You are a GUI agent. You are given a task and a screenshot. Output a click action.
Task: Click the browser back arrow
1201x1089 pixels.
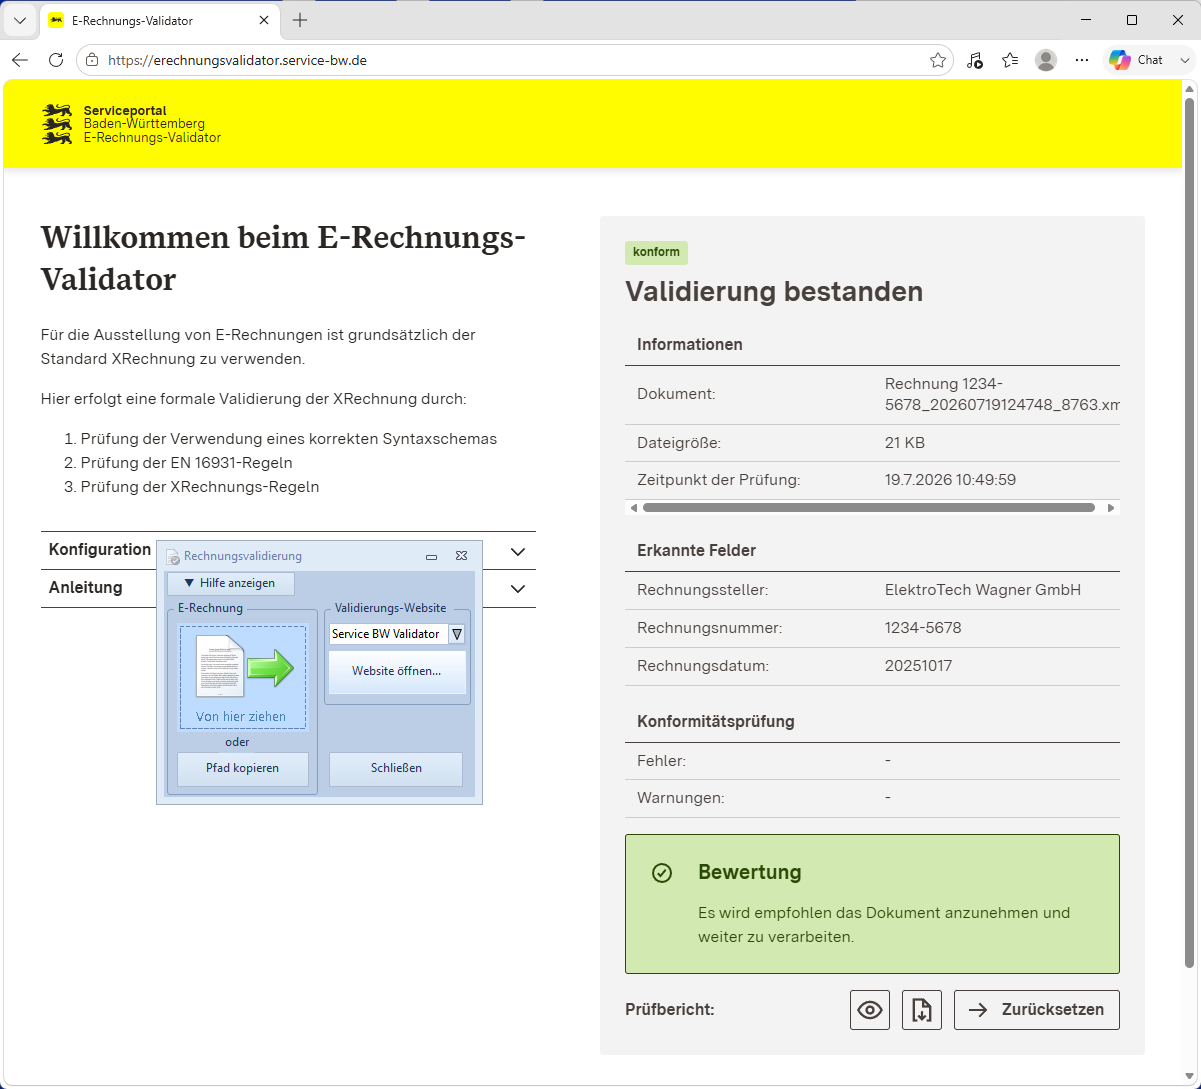[20, 60]
